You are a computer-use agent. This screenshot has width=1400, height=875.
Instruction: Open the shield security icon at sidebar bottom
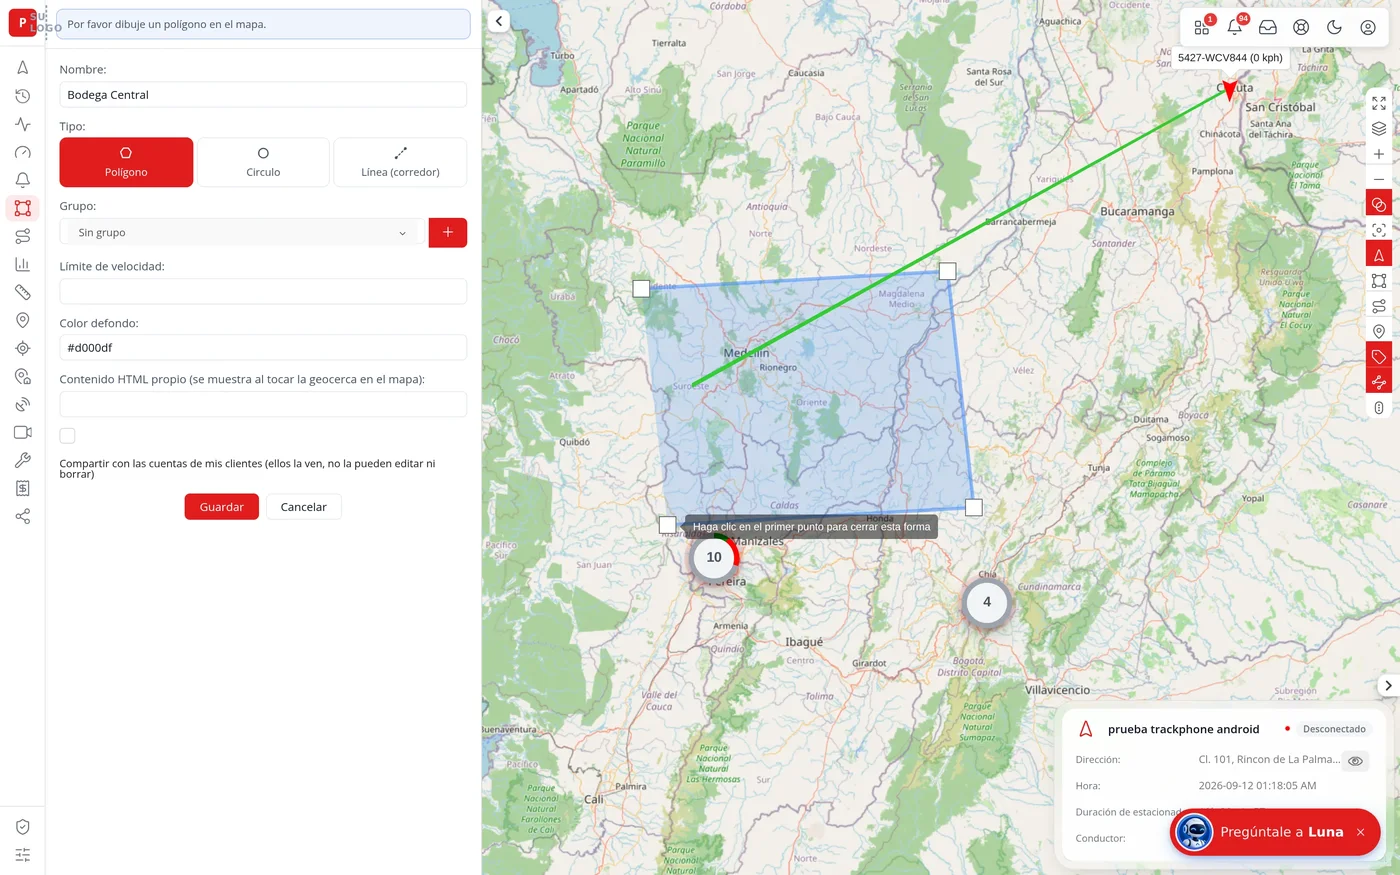pos(22,827)
